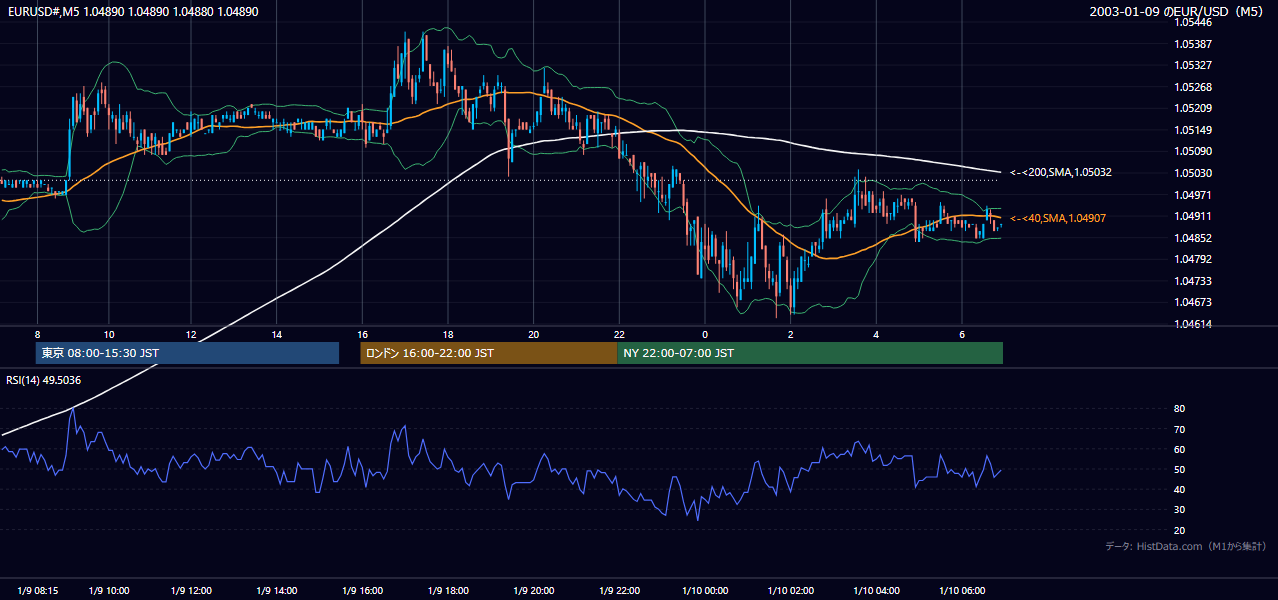Click hour tick 12 under price chart
1278x600 pixels.
[191, 334]
